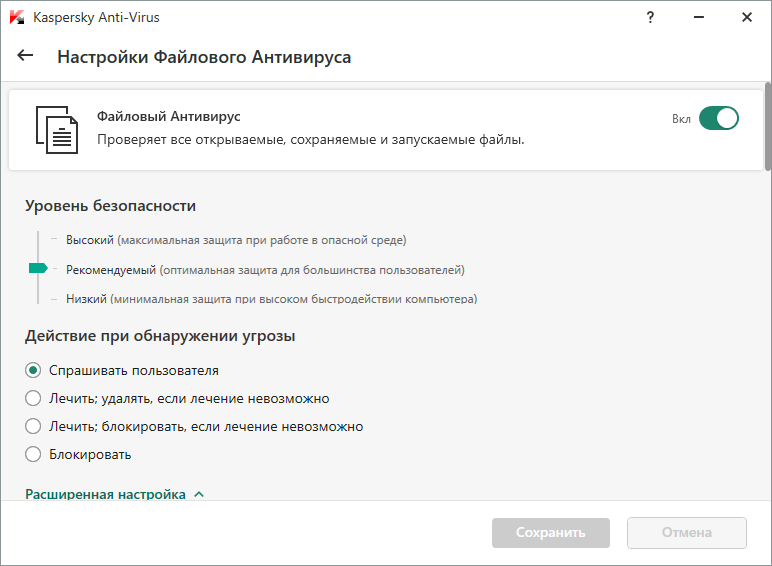
Task: Close the Kaspersky Anti-Virus window
Action: [746, 17]
